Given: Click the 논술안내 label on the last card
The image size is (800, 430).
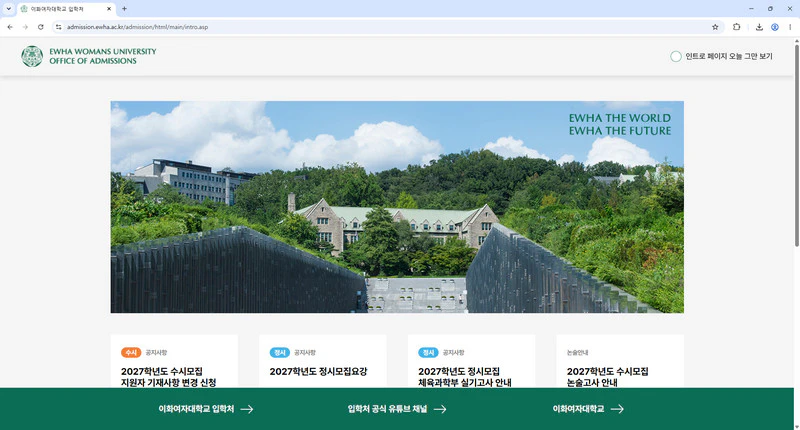Looking at the screenshot, I should point(578,352).
